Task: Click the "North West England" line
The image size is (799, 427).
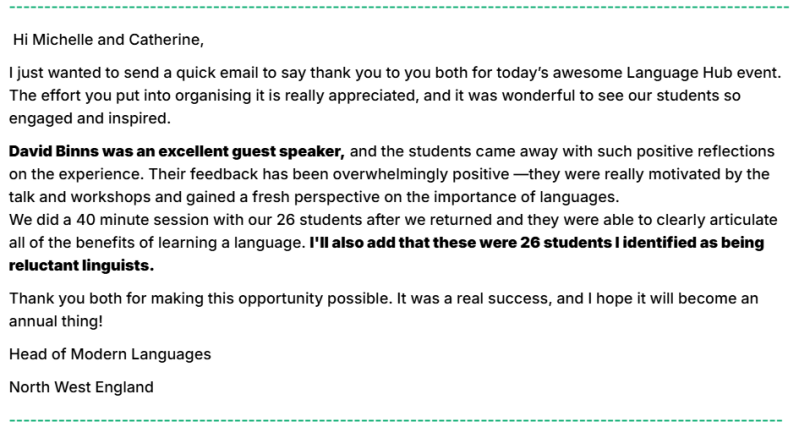Action: click(x=80, y=386)
